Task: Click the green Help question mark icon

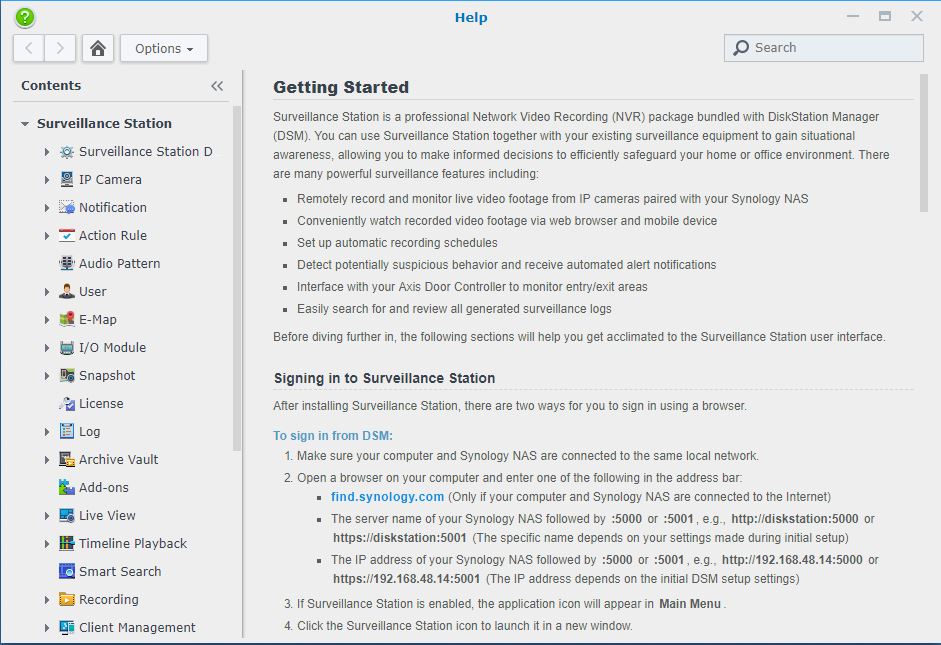Action: (x=25, y=17)
